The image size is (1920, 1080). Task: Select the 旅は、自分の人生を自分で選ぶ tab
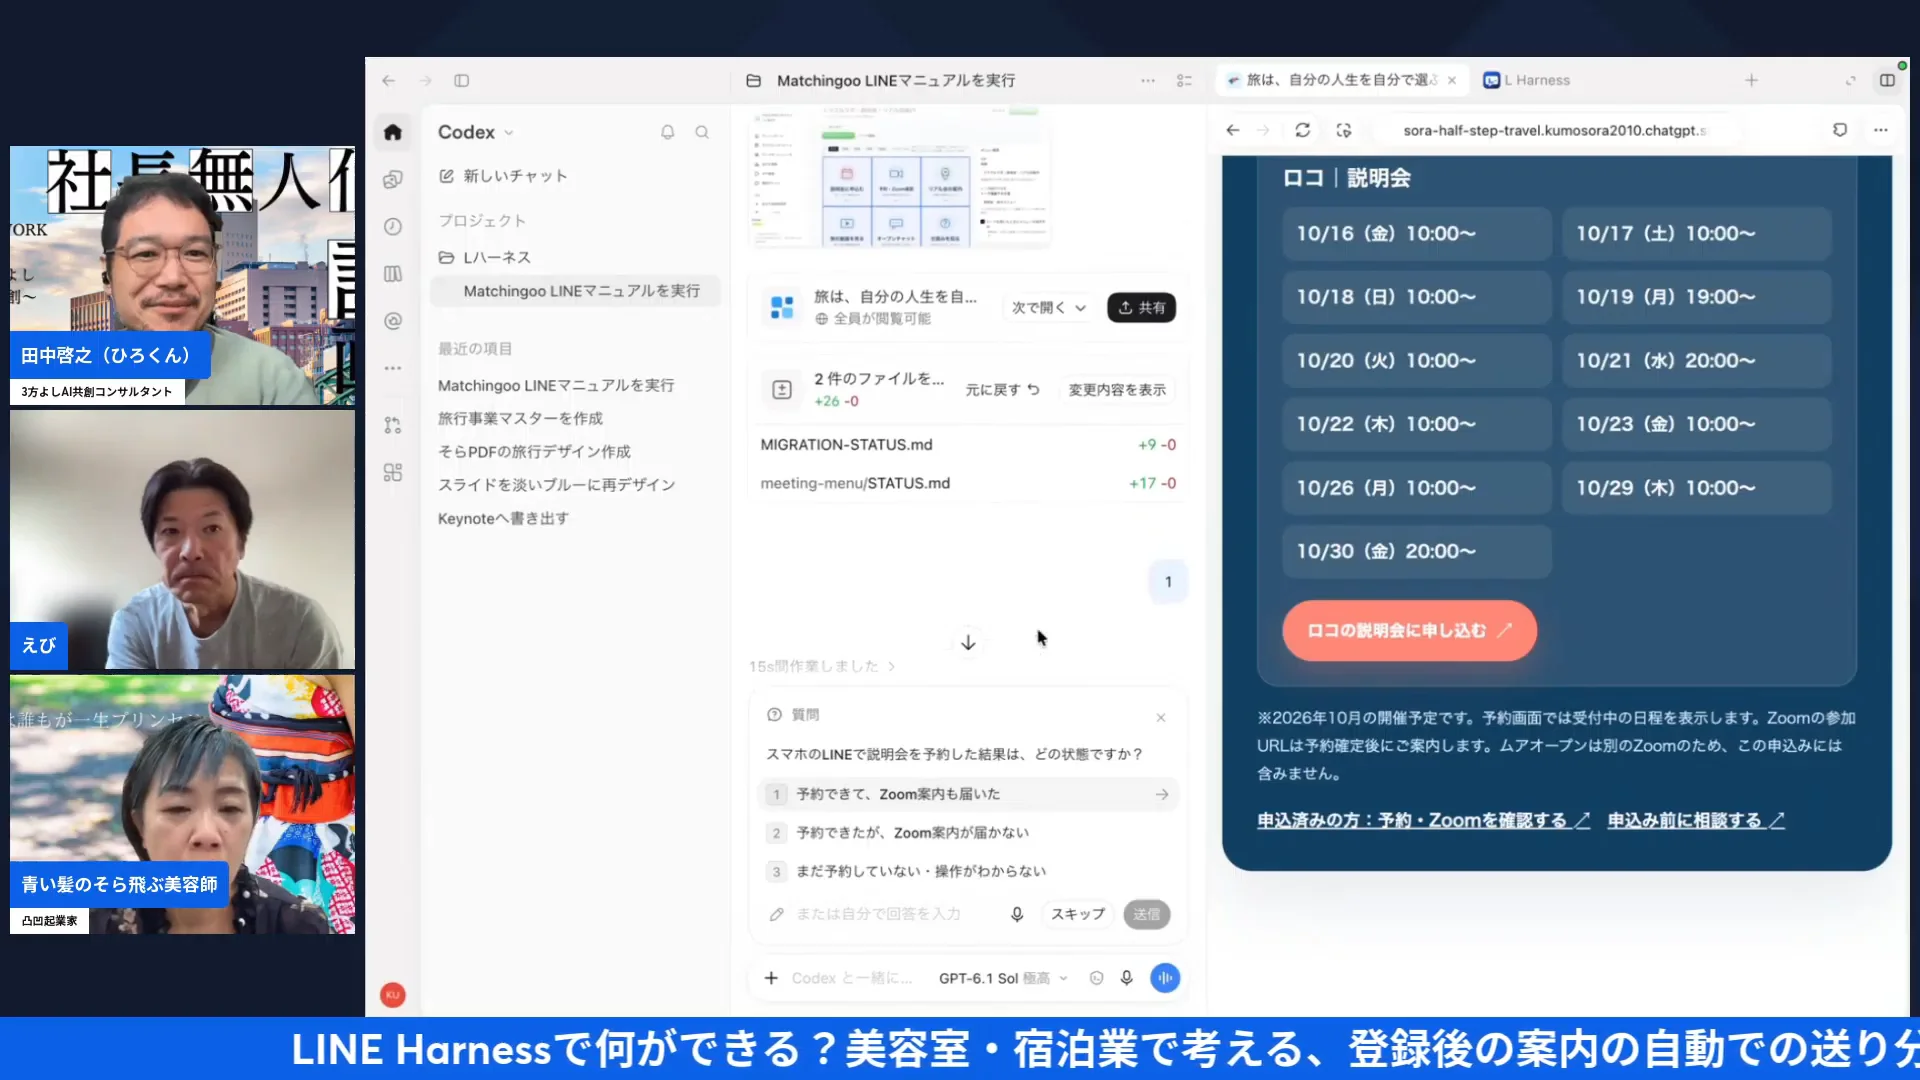tap(1342, 80)
